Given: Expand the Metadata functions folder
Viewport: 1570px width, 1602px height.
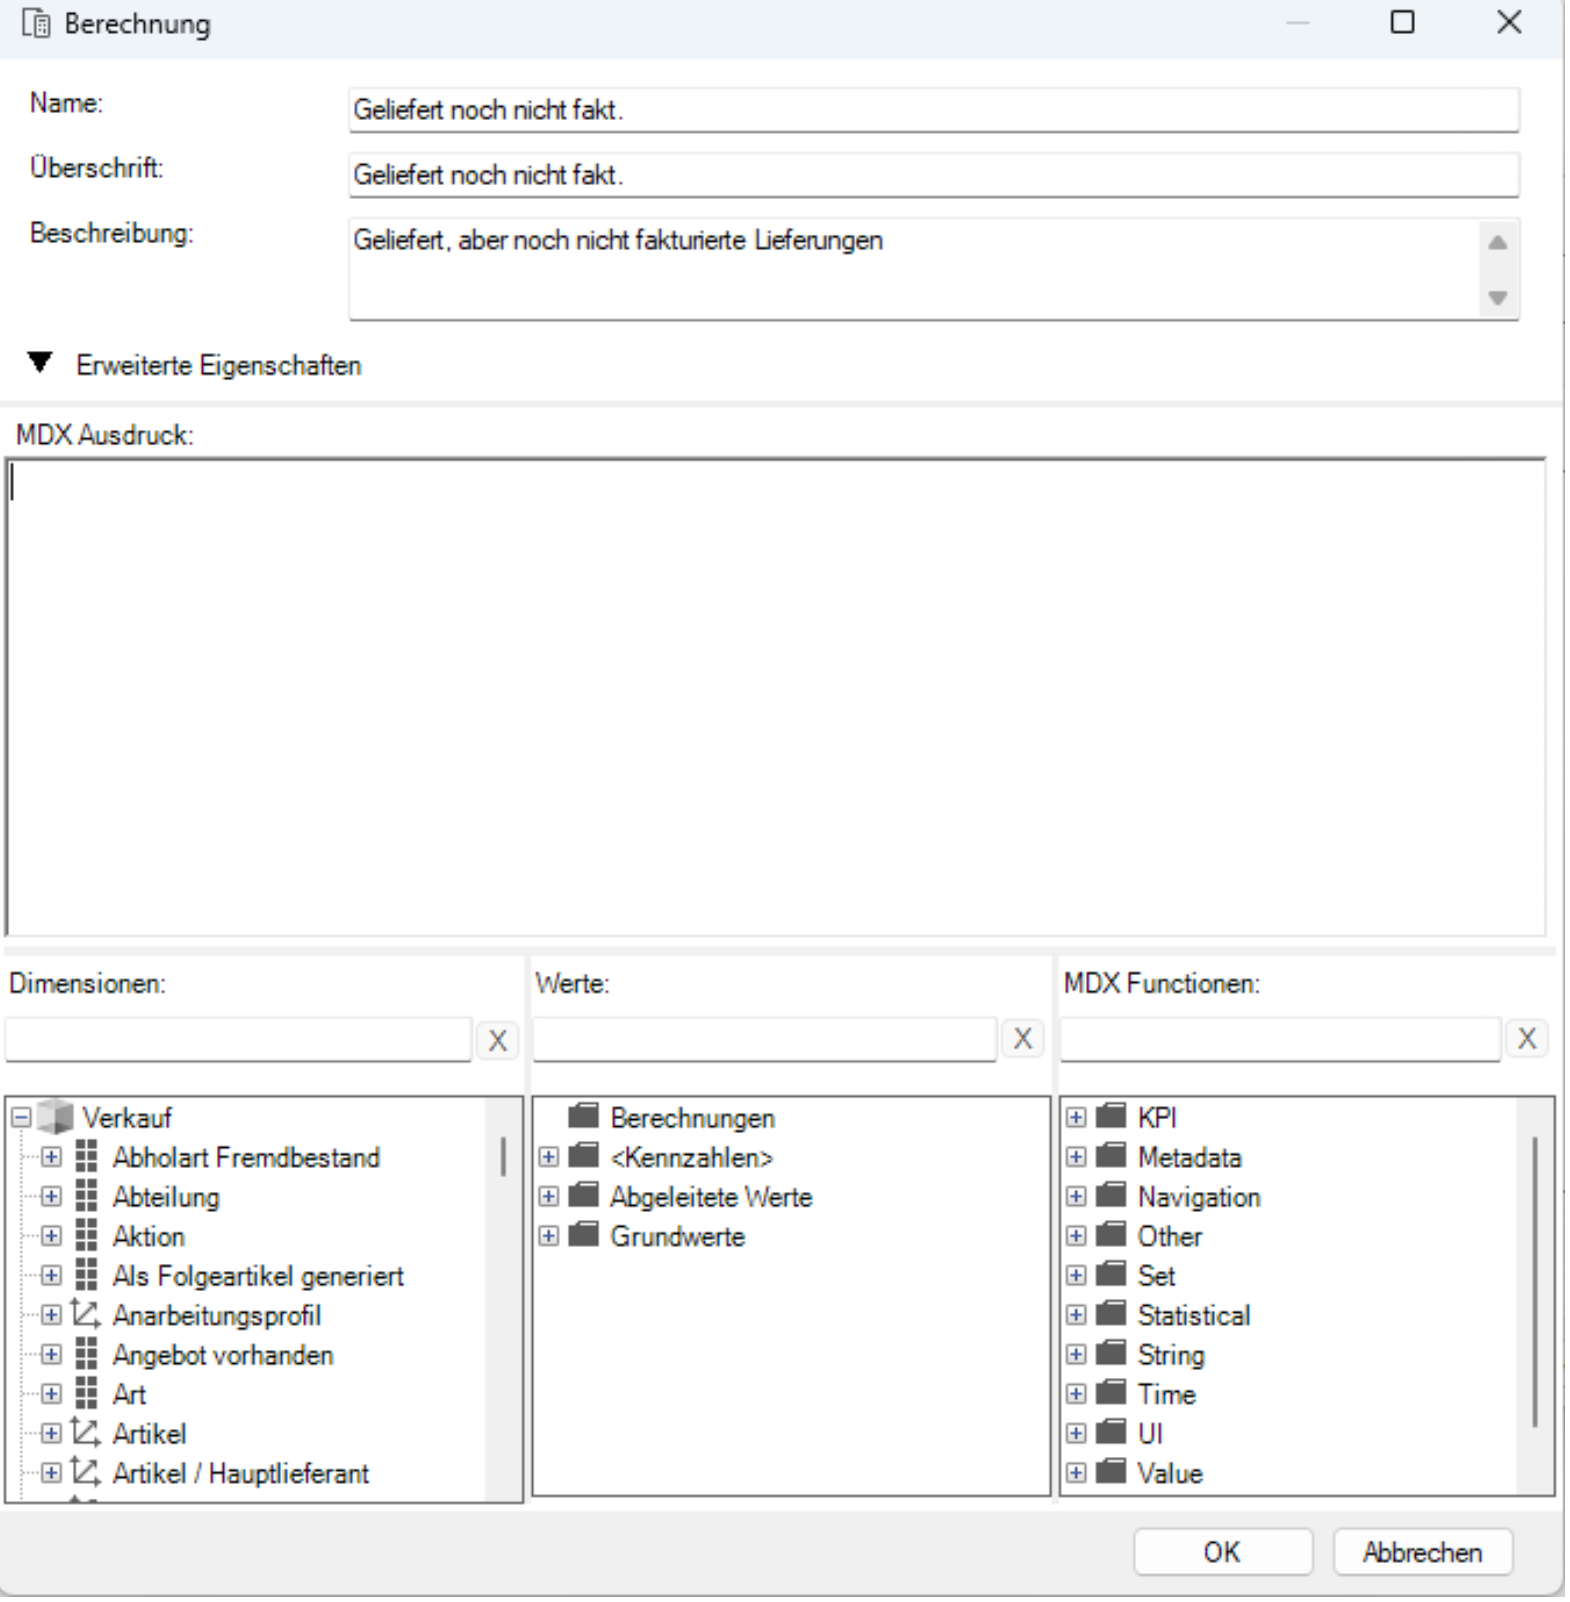Looking at the screenshot, I should tap(1076, 1157).
